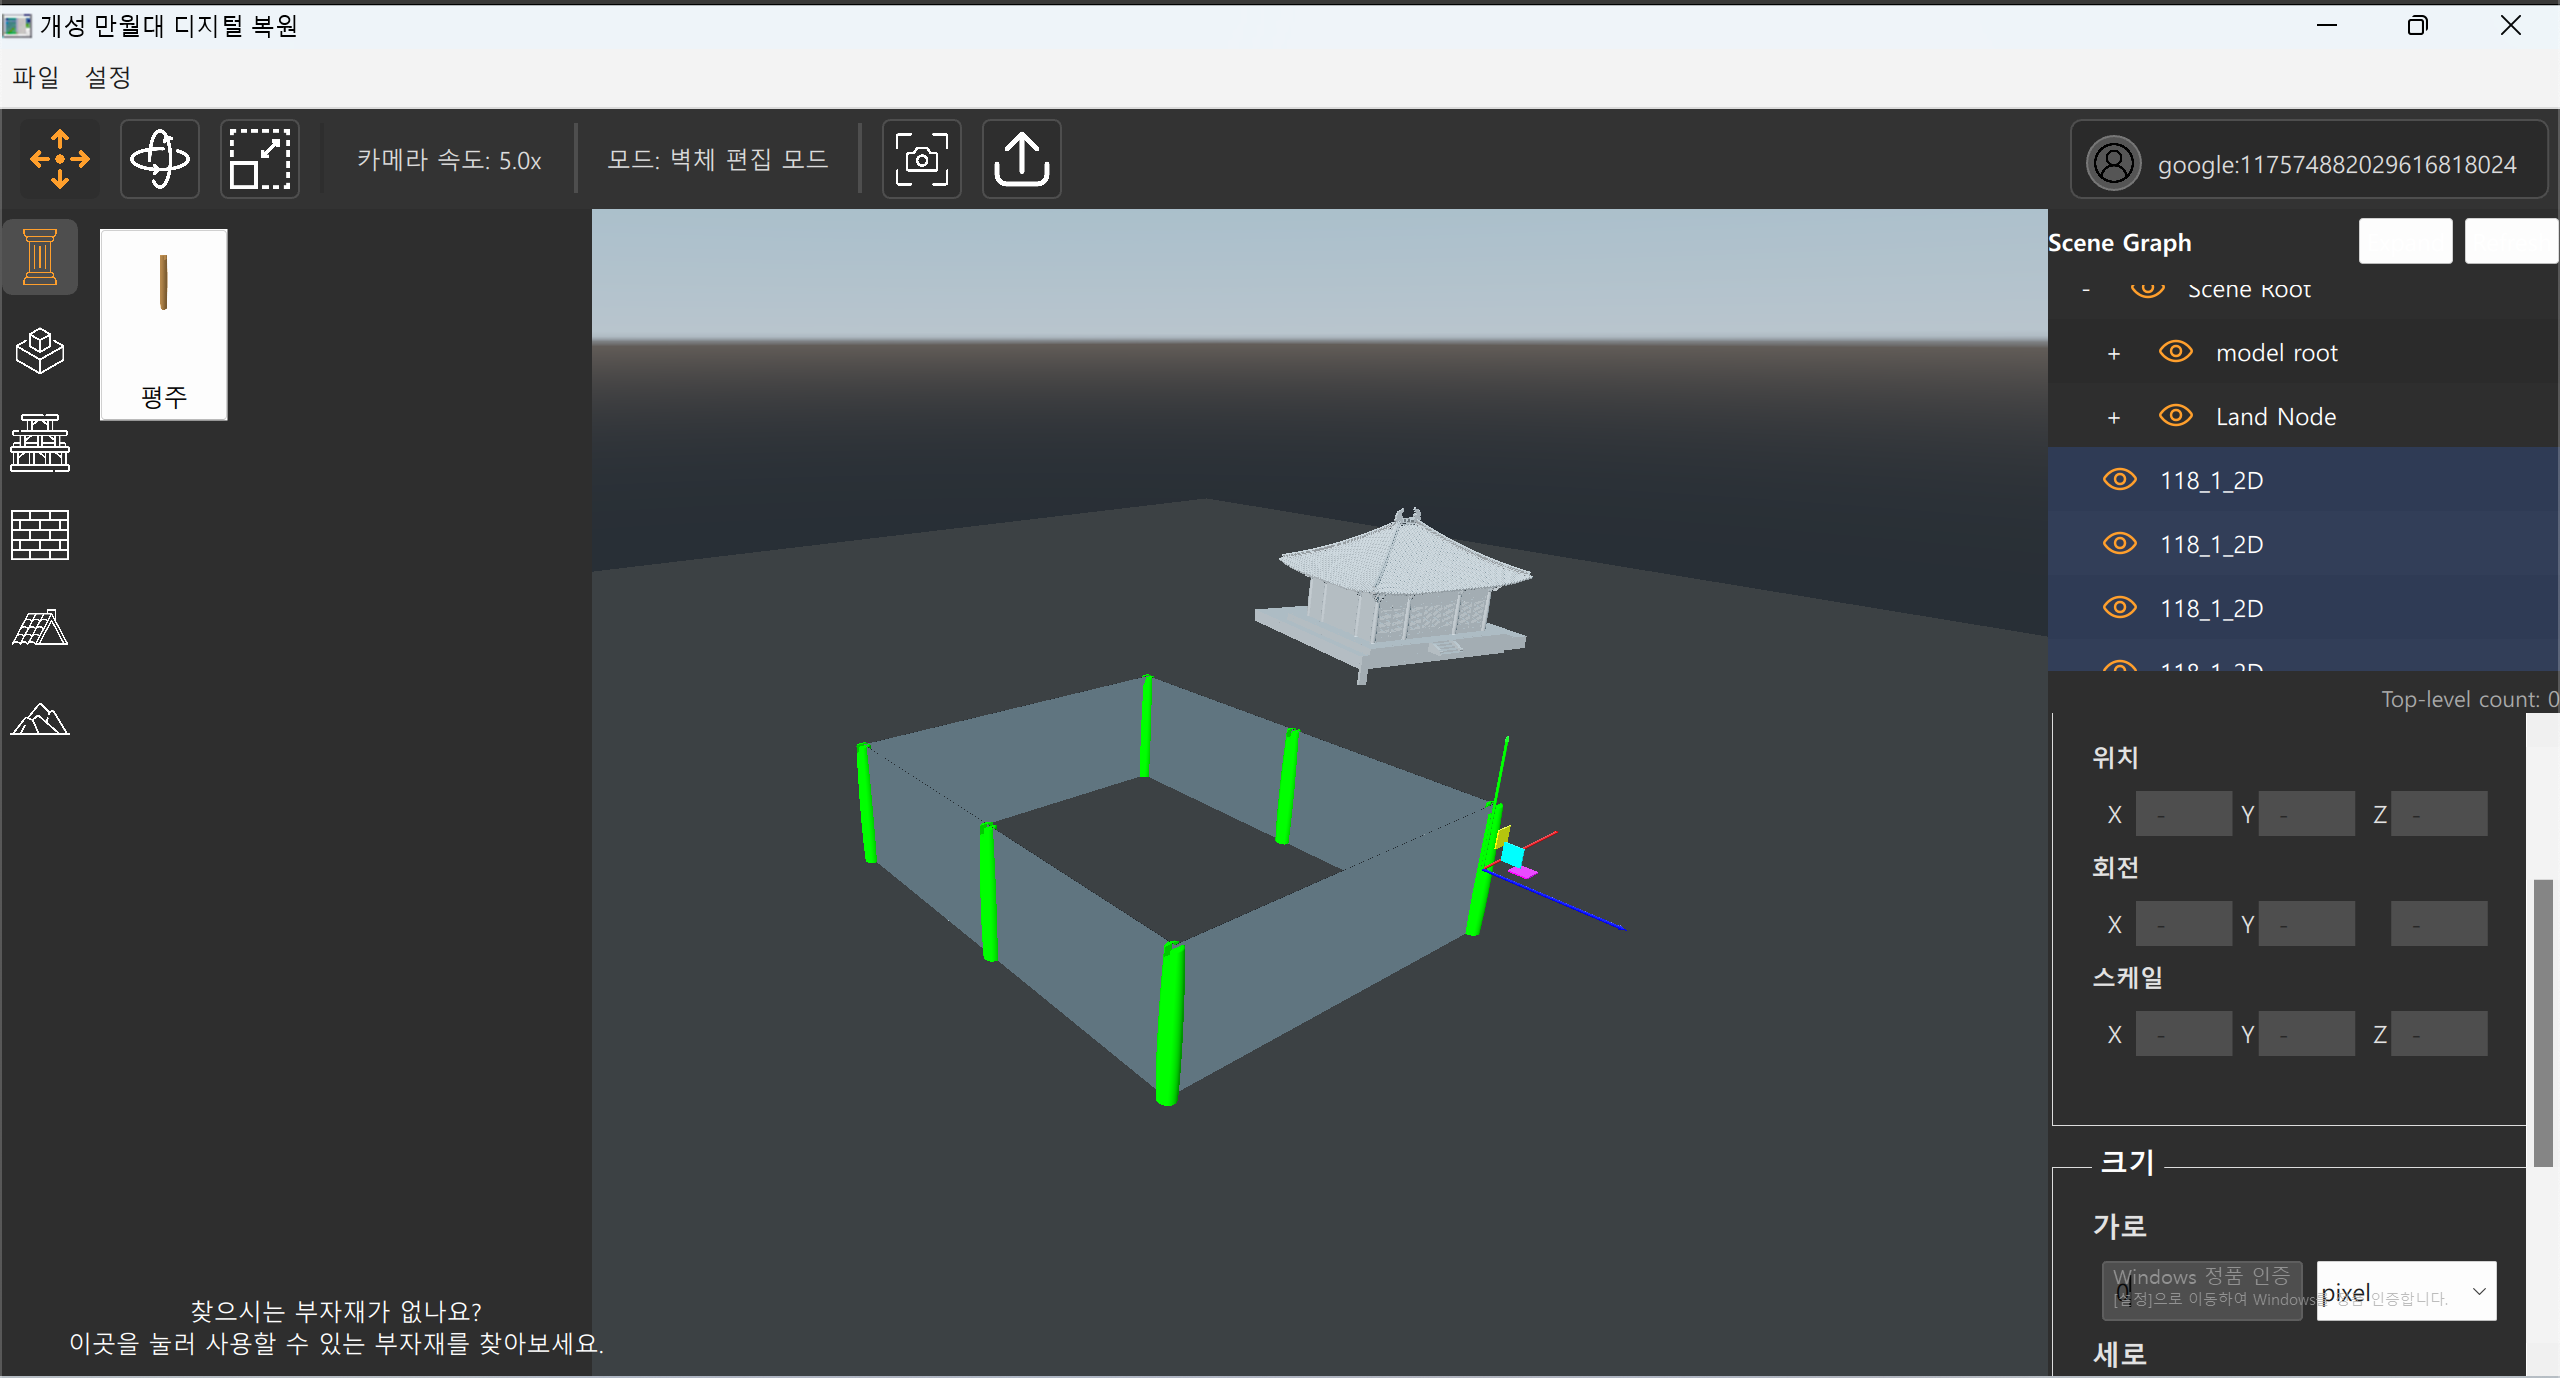Screen dimensions: 2560x1378
Task: Select the move/translate arrows tool
Action: 60,159
